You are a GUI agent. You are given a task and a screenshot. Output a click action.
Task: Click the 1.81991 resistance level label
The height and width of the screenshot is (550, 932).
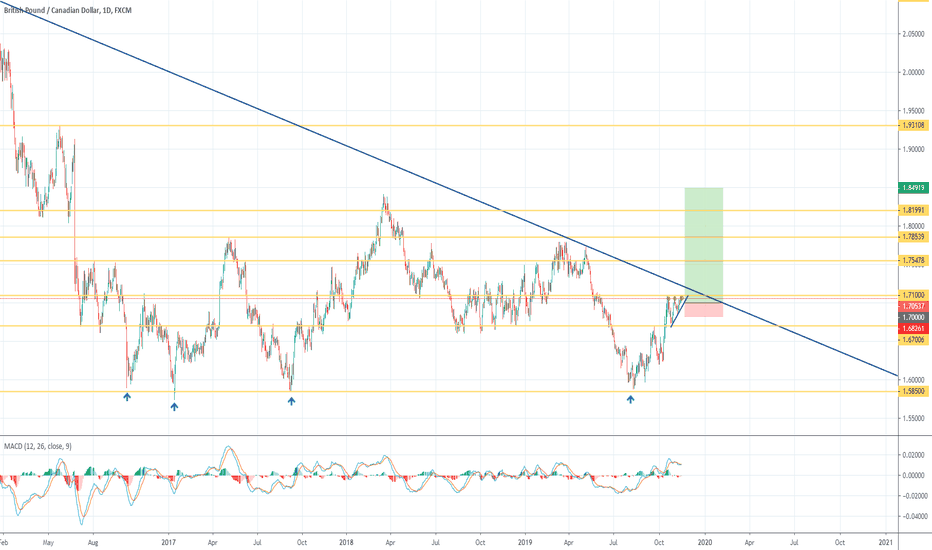click(x=913, y=211)
